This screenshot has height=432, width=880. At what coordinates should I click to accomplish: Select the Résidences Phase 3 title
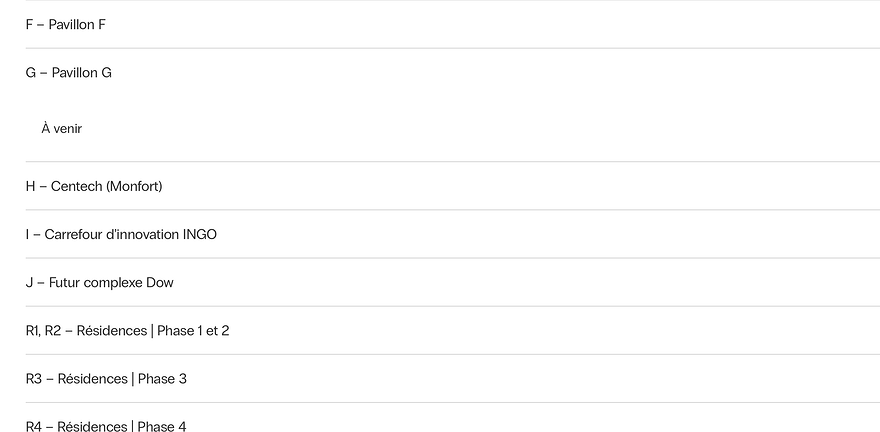[x=122, y=378]
